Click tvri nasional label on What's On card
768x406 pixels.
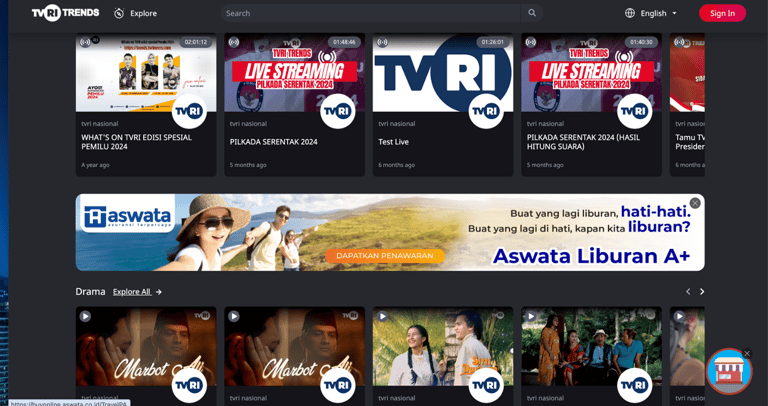tap(99, 124)
